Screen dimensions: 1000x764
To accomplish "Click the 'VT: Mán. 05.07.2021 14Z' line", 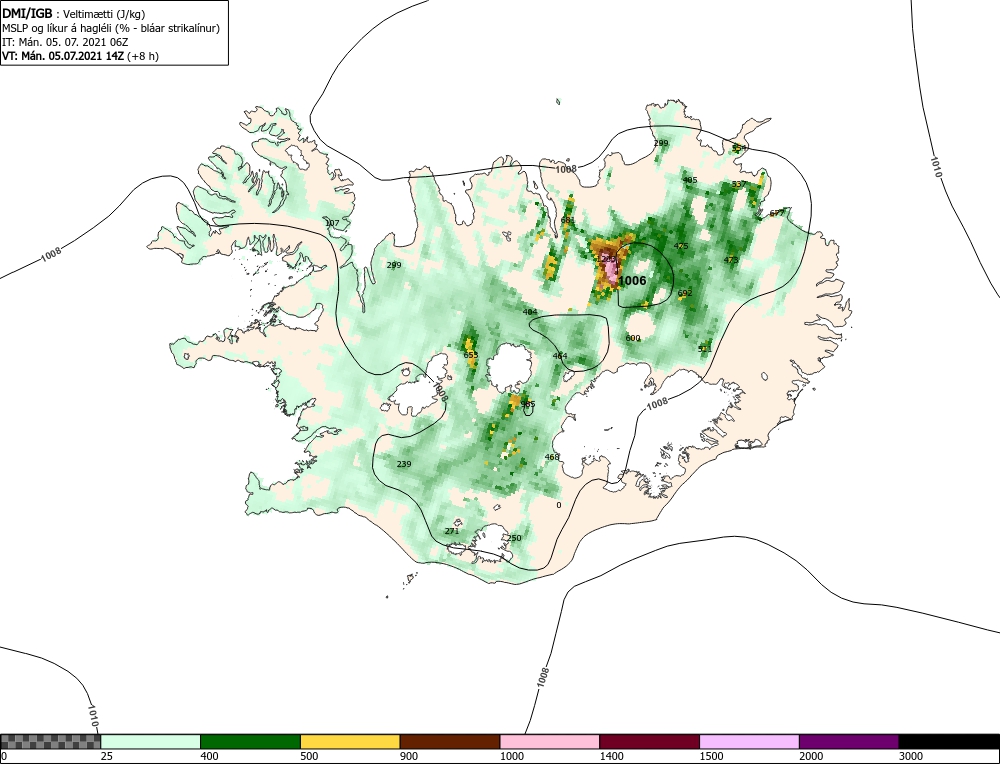I will tap(80, 55).
